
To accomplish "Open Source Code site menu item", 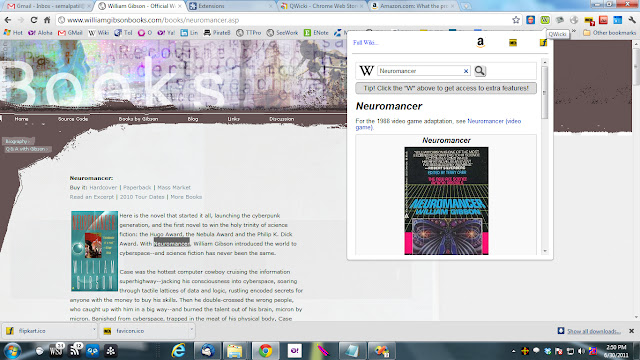I will coord(73,119).
